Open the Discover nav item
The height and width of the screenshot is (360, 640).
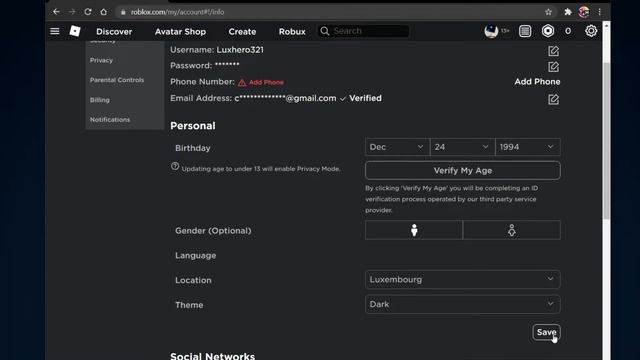pyautogui.click(x=114, y=31)
